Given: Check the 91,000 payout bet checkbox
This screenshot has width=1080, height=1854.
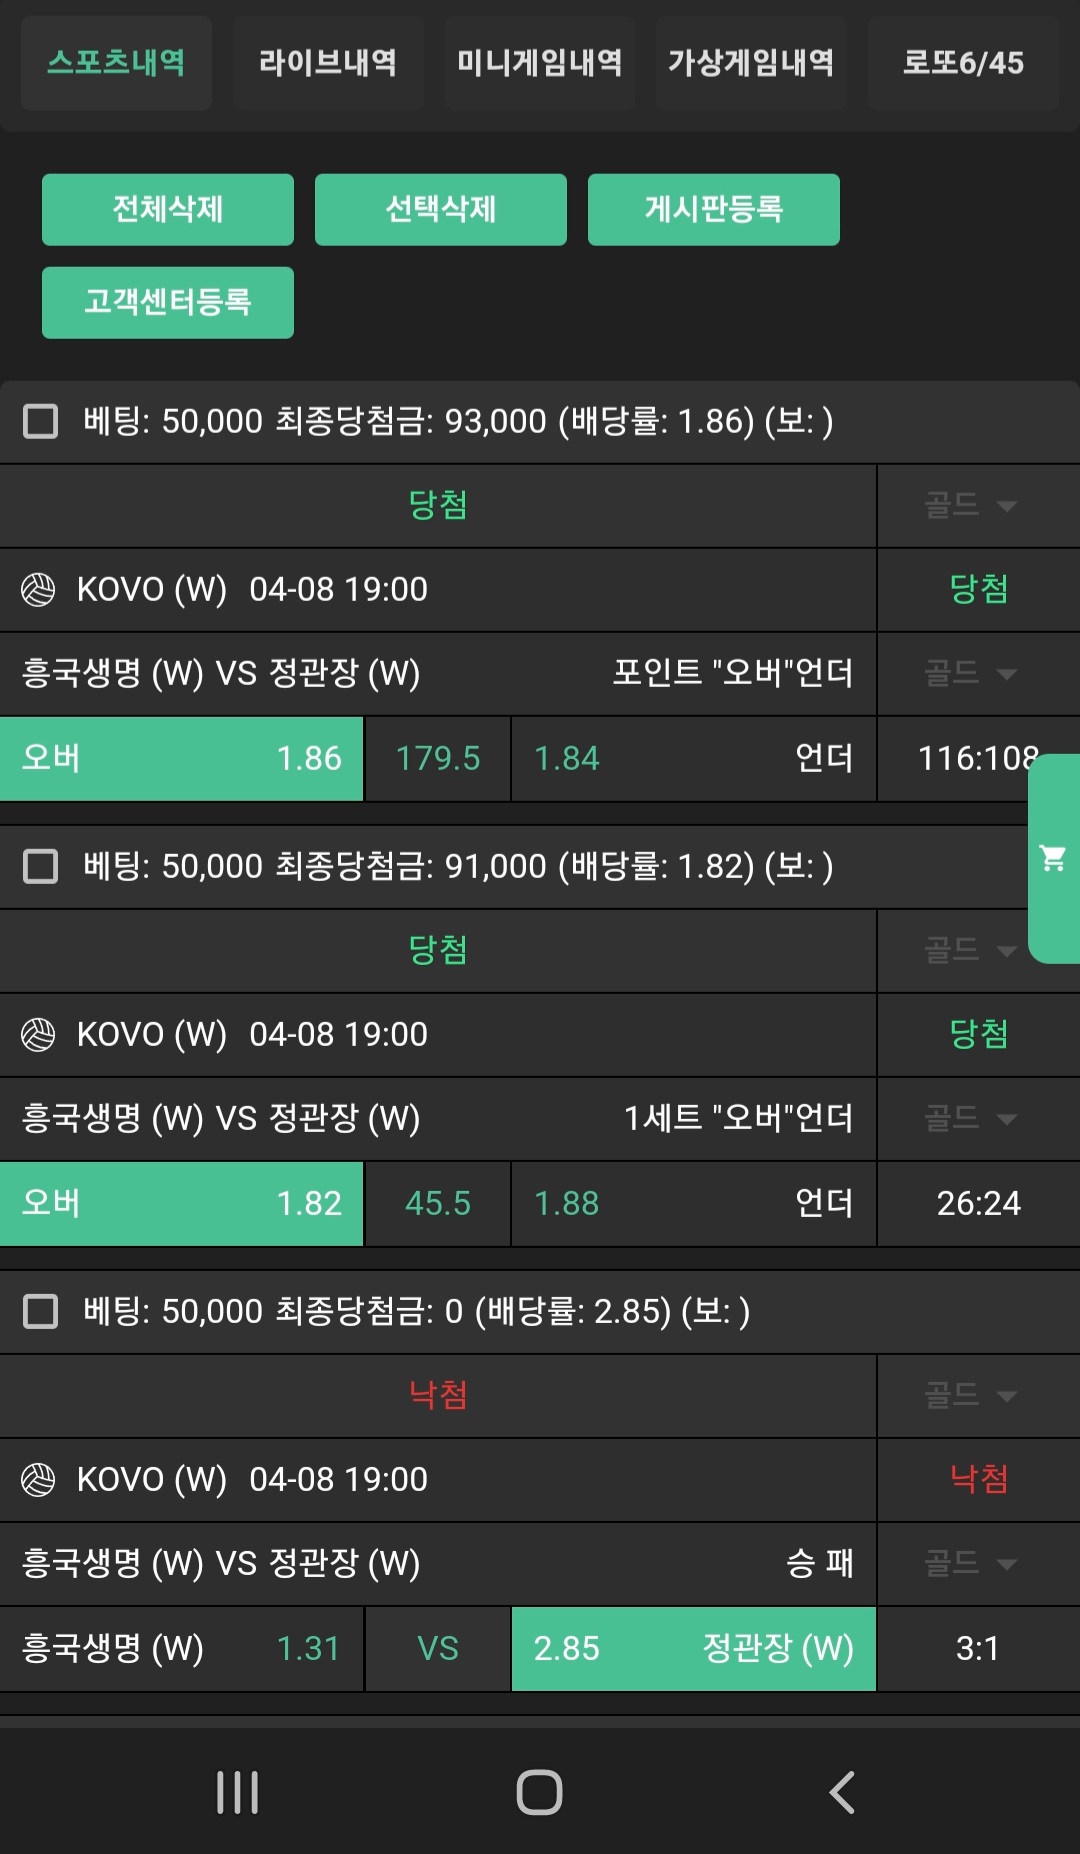Looking at the screenshot, I should pos(41,866).
